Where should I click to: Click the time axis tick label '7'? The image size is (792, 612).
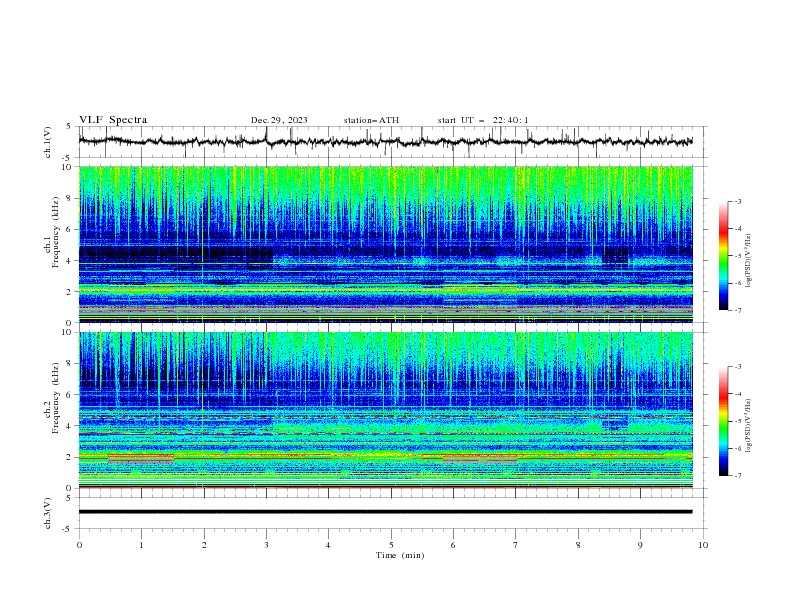click(x=516, y=545)
